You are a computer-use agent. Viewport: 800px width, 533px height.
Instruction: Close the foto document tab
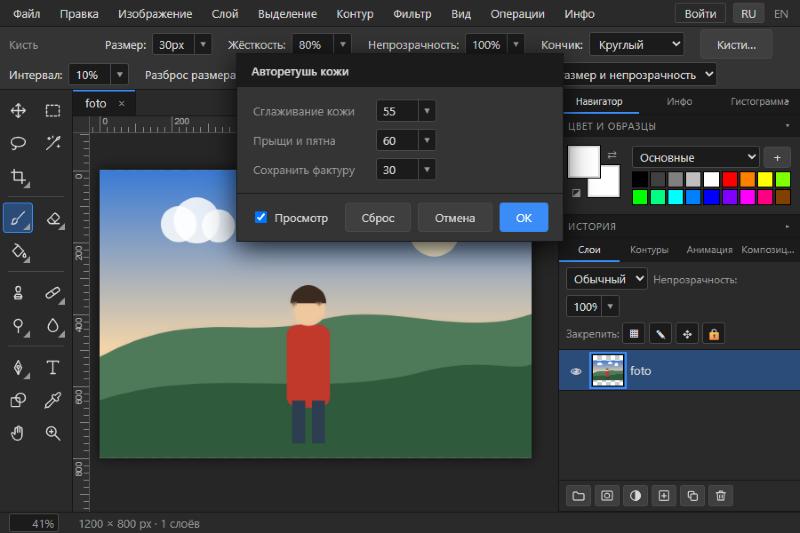click(x=121, y=104)
